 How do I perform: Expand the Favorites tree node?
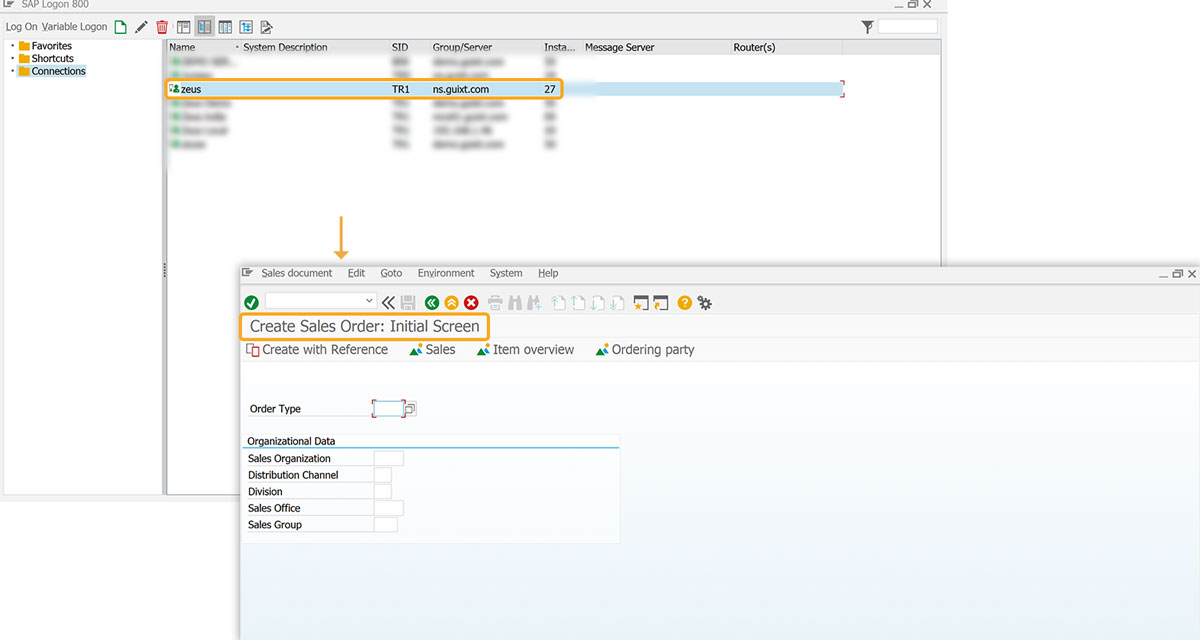click(x=12, y=46)
